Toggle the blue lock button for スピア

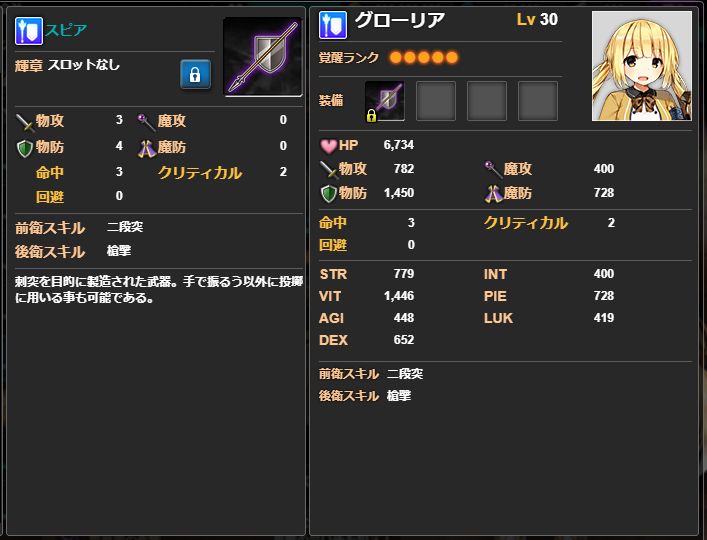click(195, 74)
